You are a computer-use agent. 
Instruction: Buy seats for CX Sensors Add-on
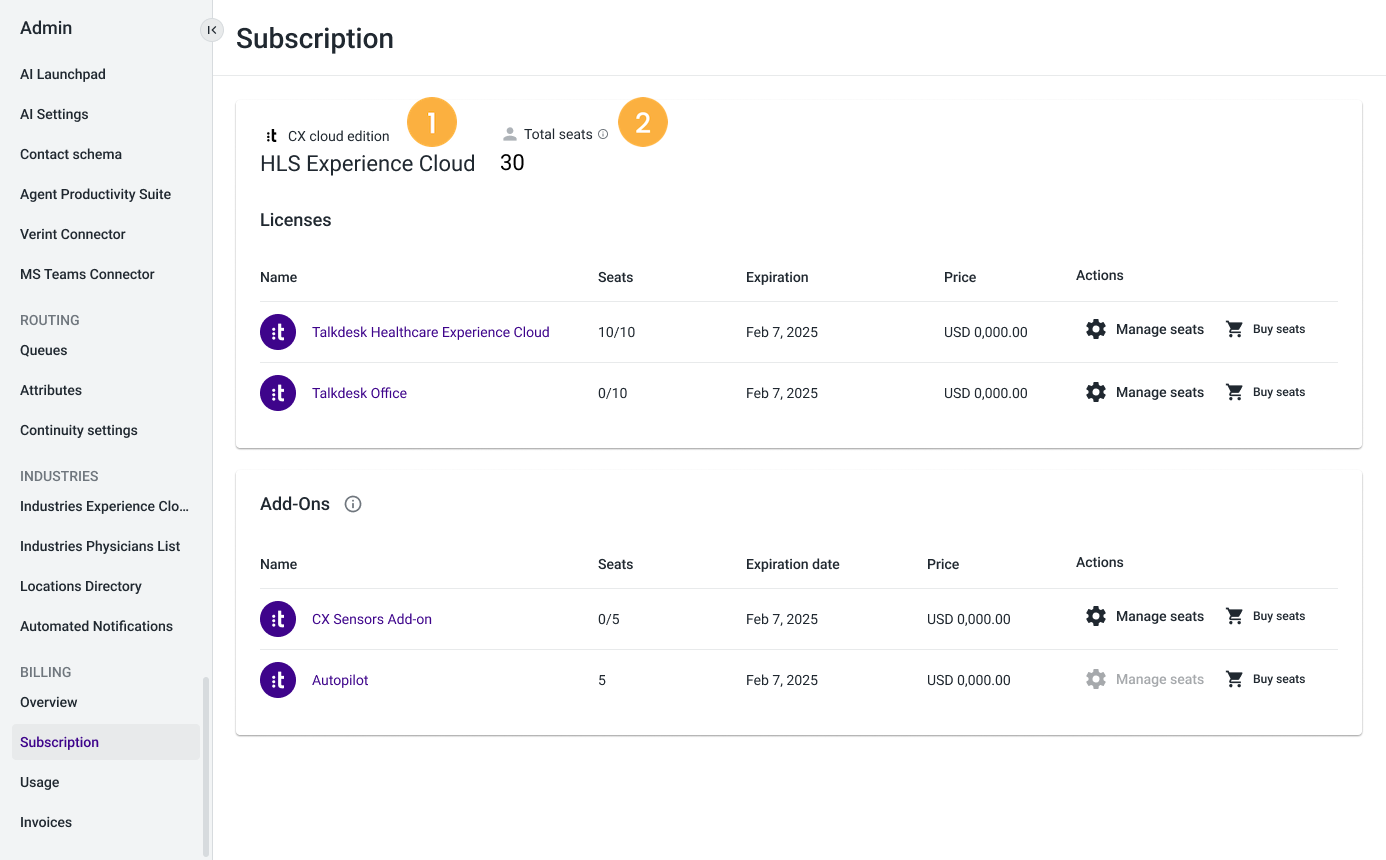(x=1279, y=616)
